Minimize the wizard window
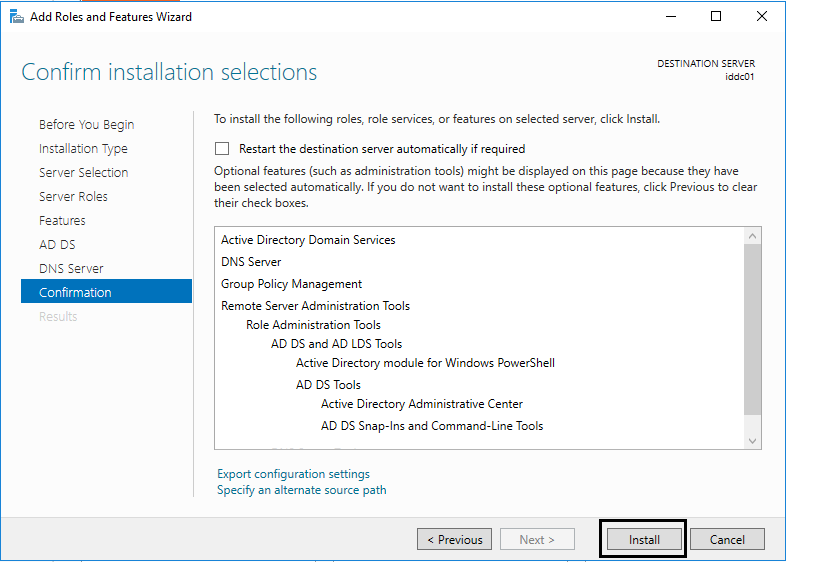The image size is (819, 562). click(x=671, y=17)
